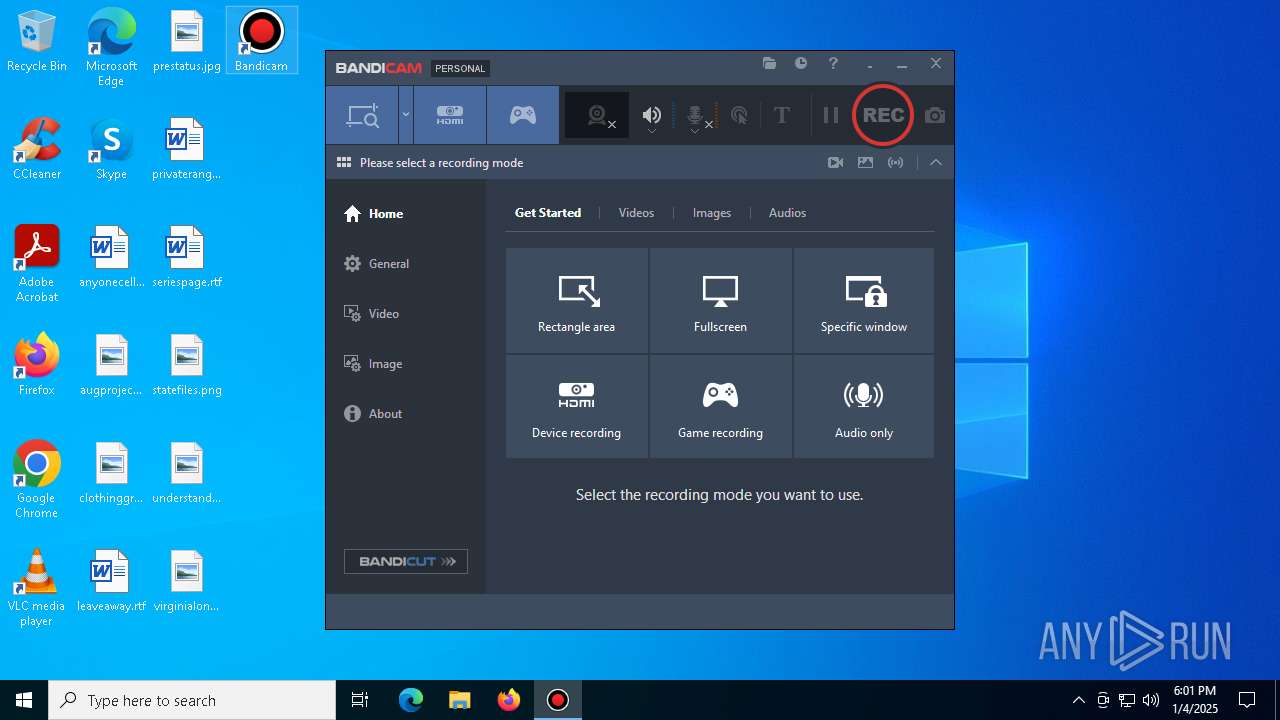Select screen rectangle recording mode icon
1280x720 pixels.
(362, 115)
